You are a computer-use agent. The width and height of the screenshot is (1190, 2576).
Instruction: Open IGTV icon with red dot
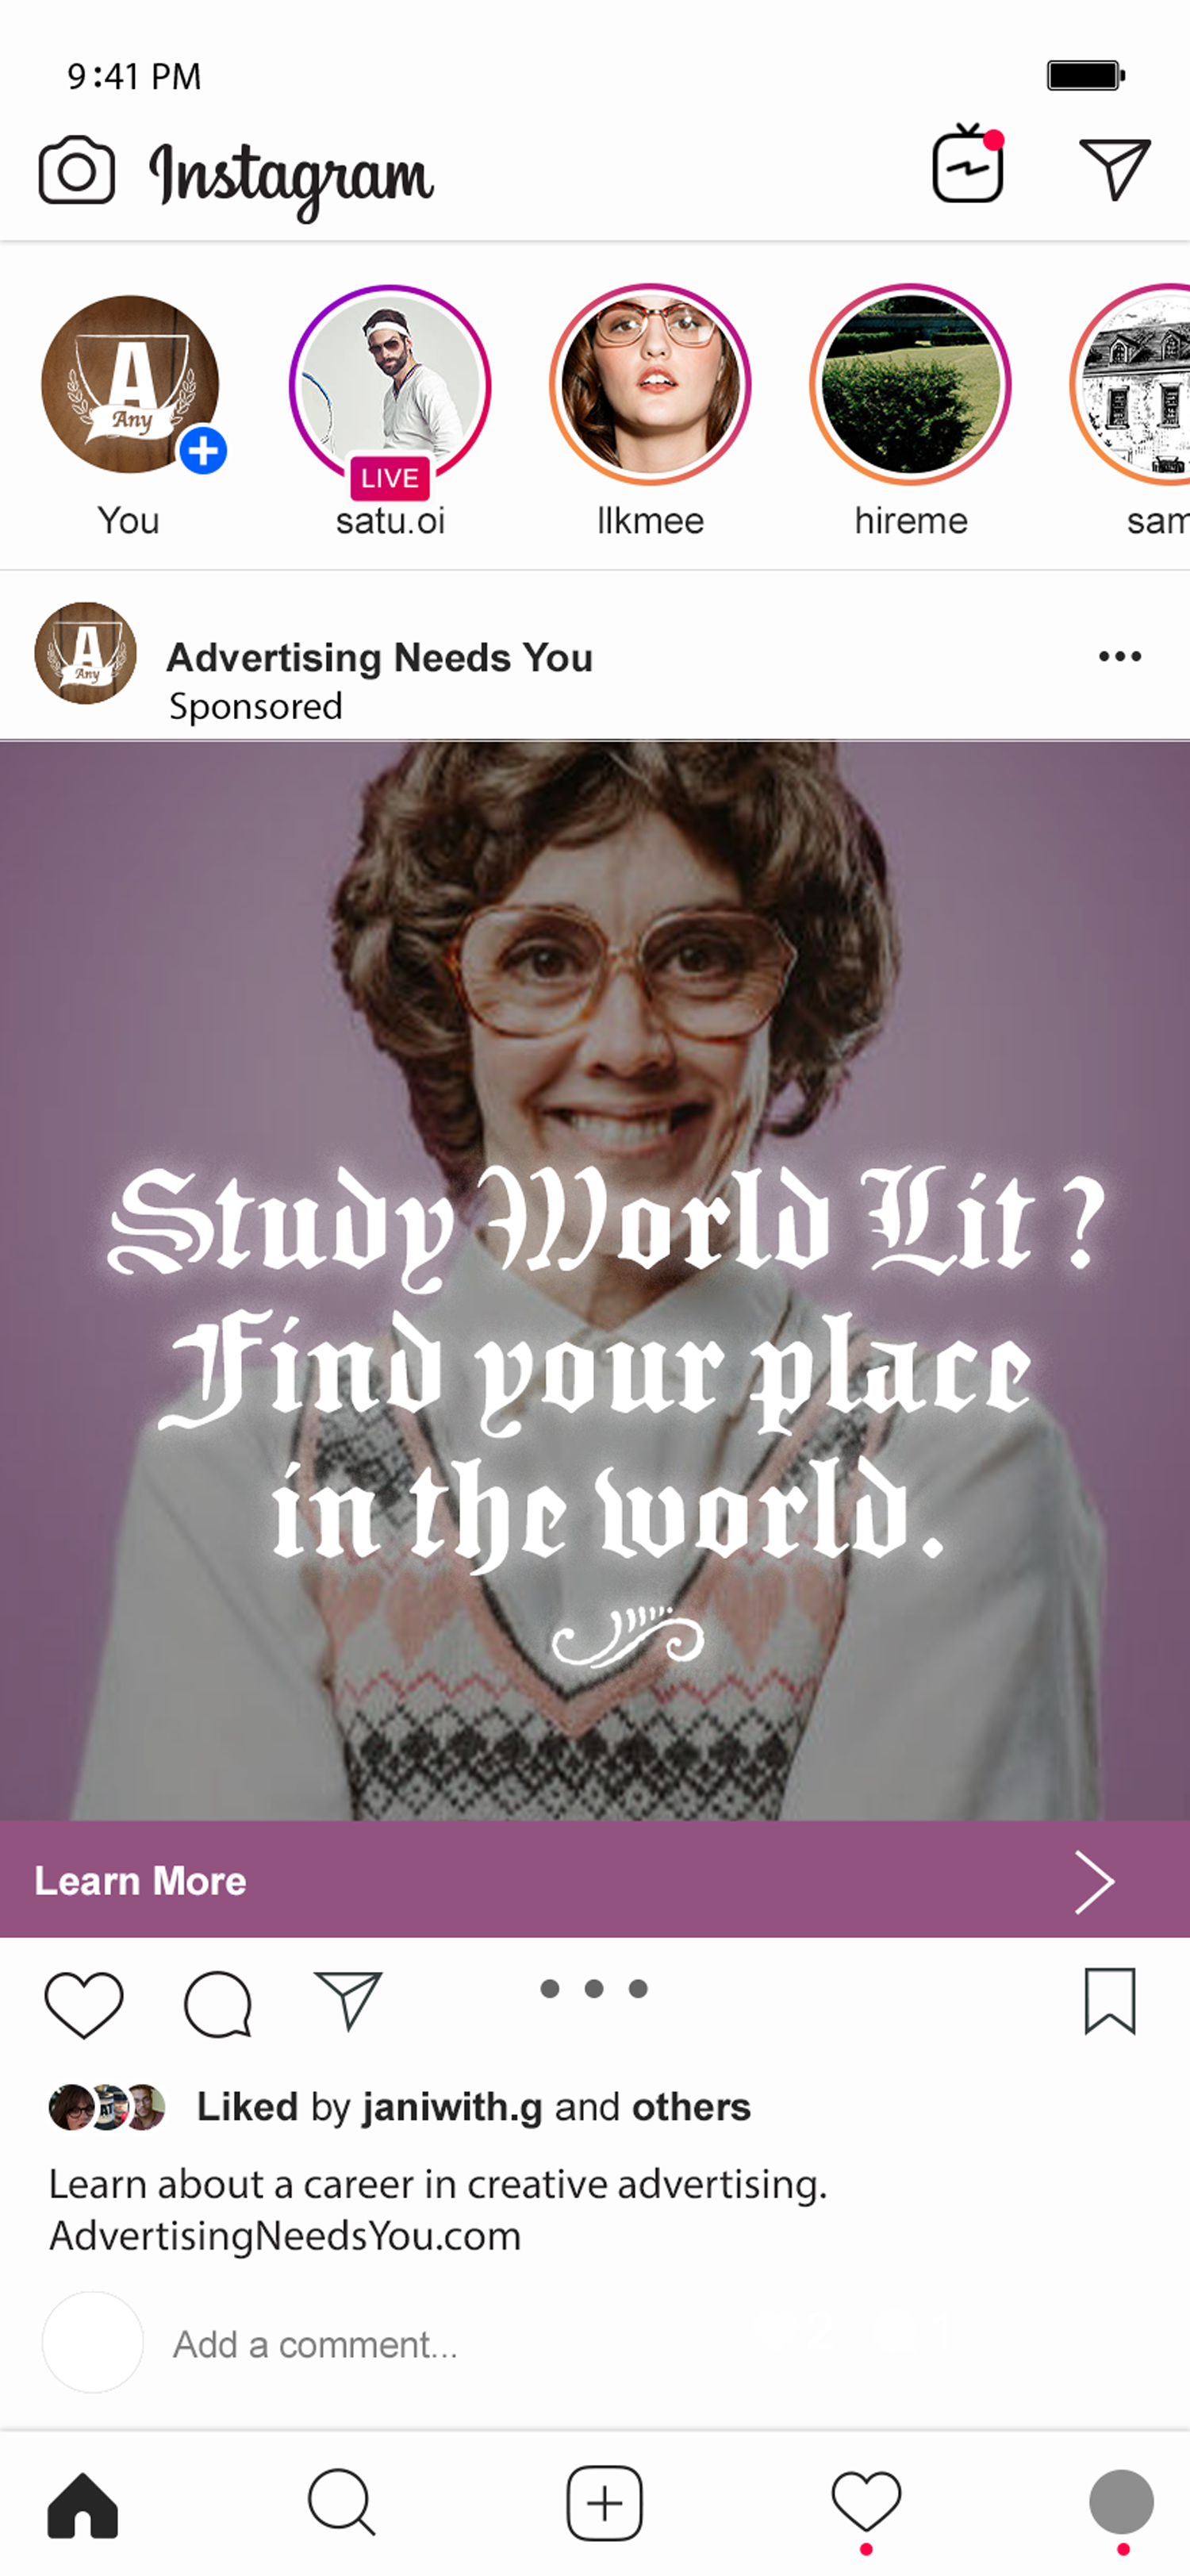tap(968, 164)
